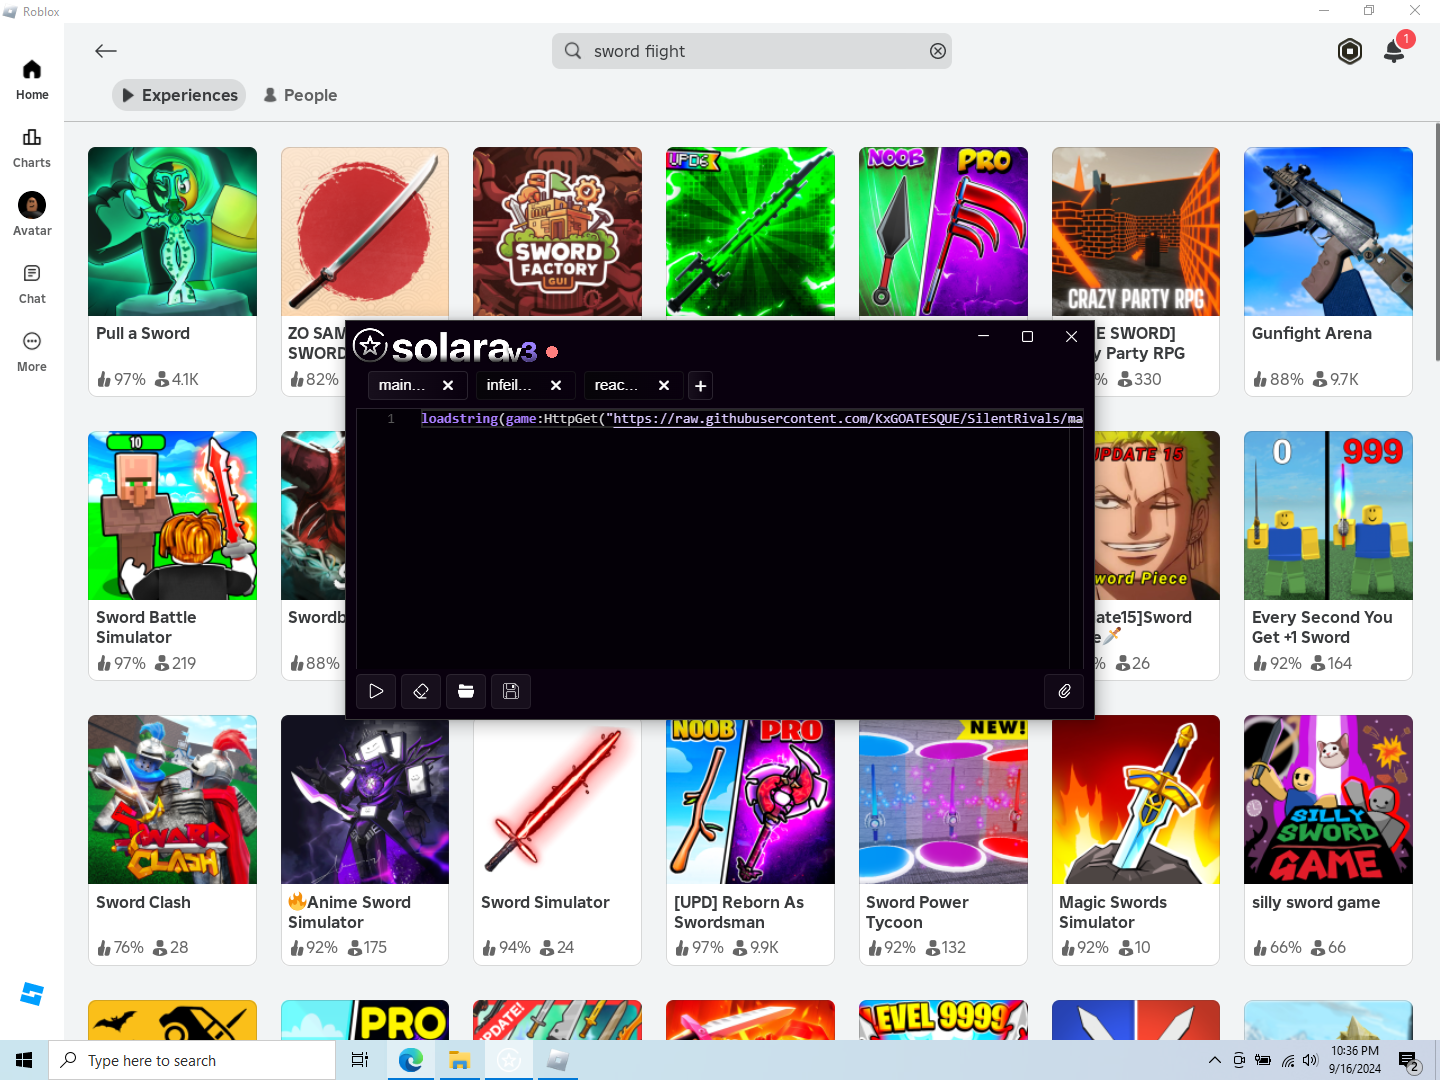
Task: Open the Home sidebar icon
Action: click(32, 70)
